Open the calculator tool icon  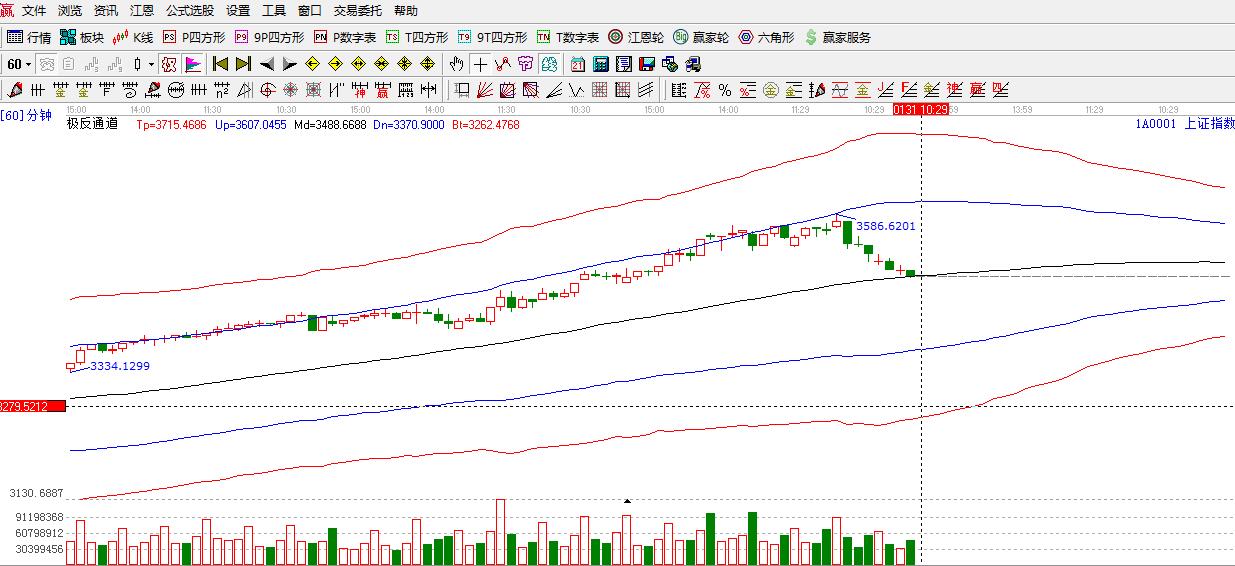[601, 64]
